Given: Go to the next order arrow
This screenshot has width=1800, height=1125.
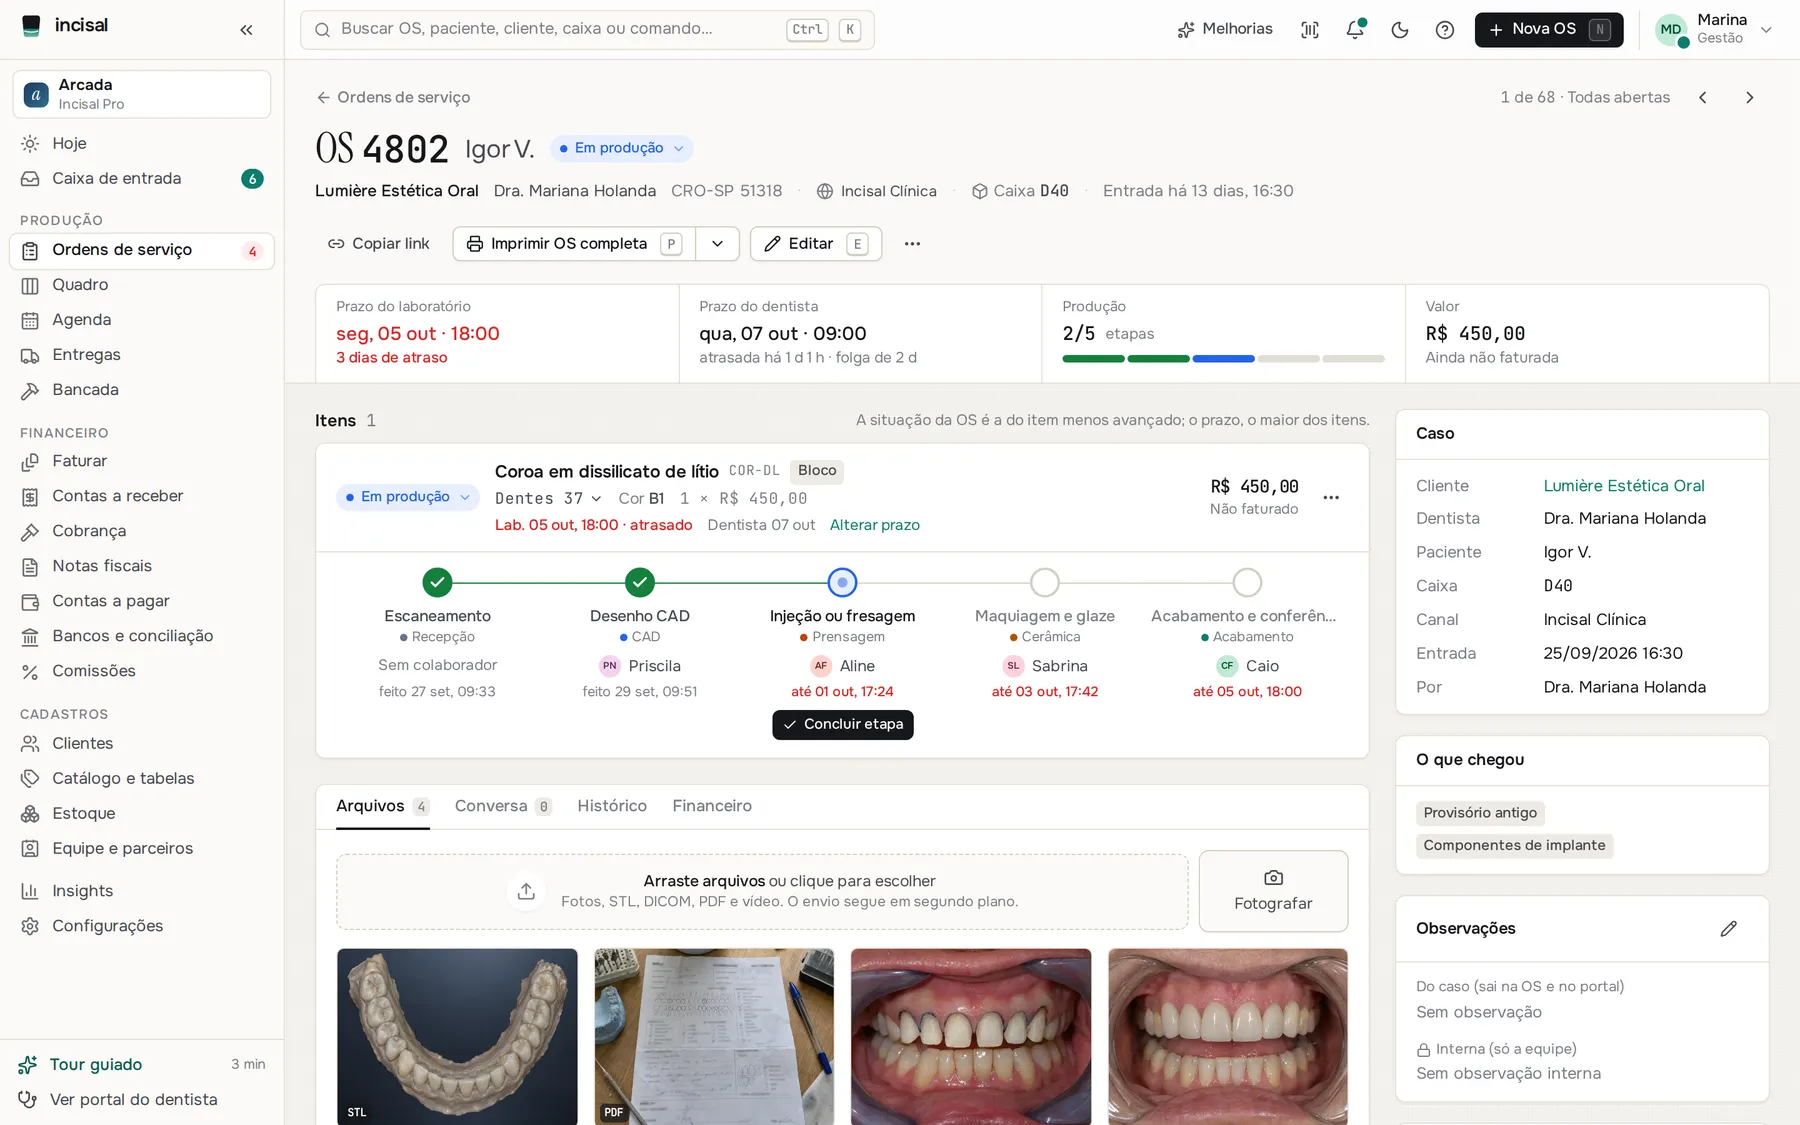Looking at the screenshot, I should 1749,97.
